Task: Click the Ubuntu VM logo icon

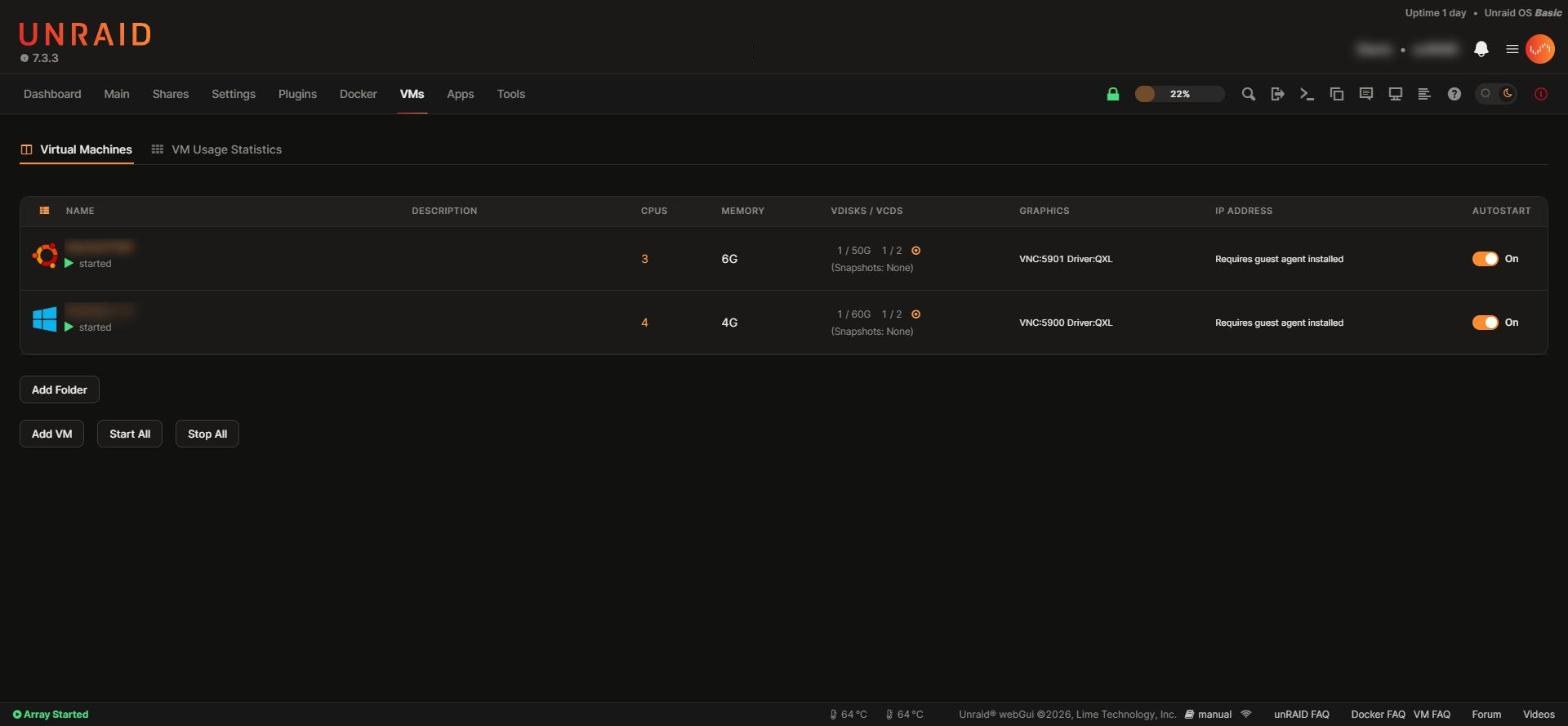Action: coord(44,255)
